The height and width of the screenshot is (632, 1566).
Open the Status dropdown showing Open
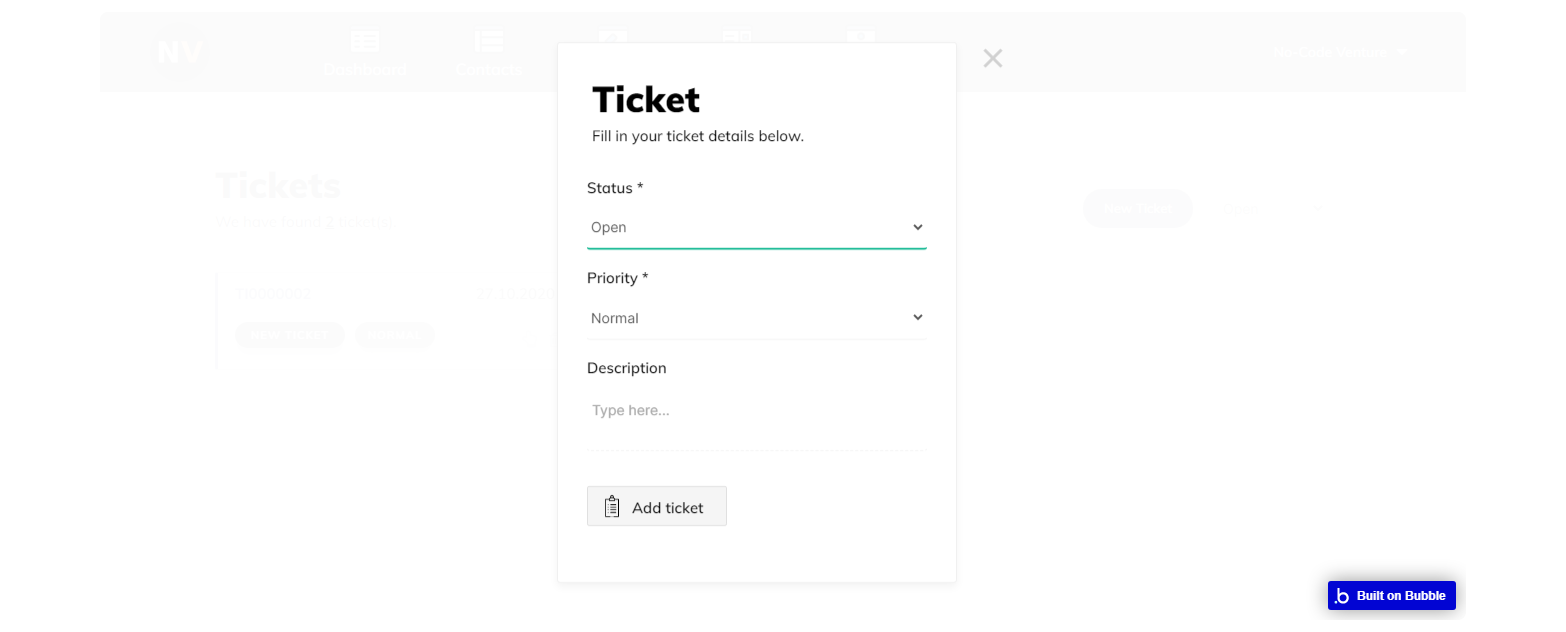click(756, 228)
